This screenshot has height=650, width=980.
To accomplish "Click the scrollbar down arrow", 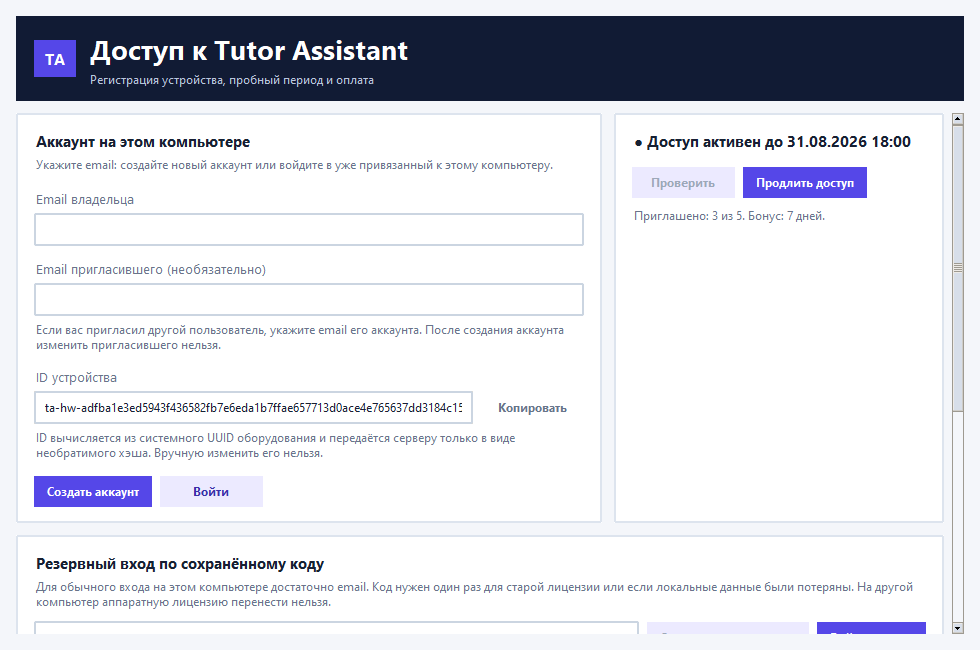I will click(958, 628).
